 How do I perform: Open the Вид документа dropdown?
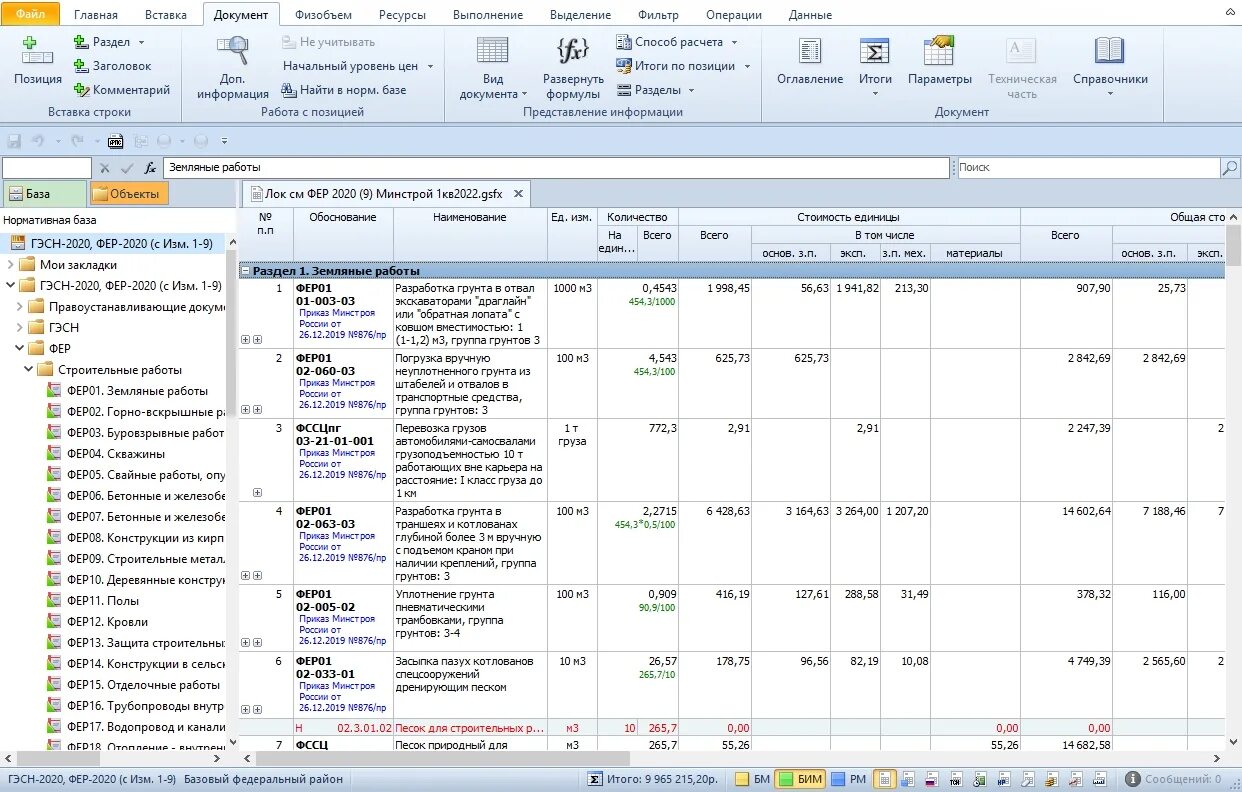point(492,66)
